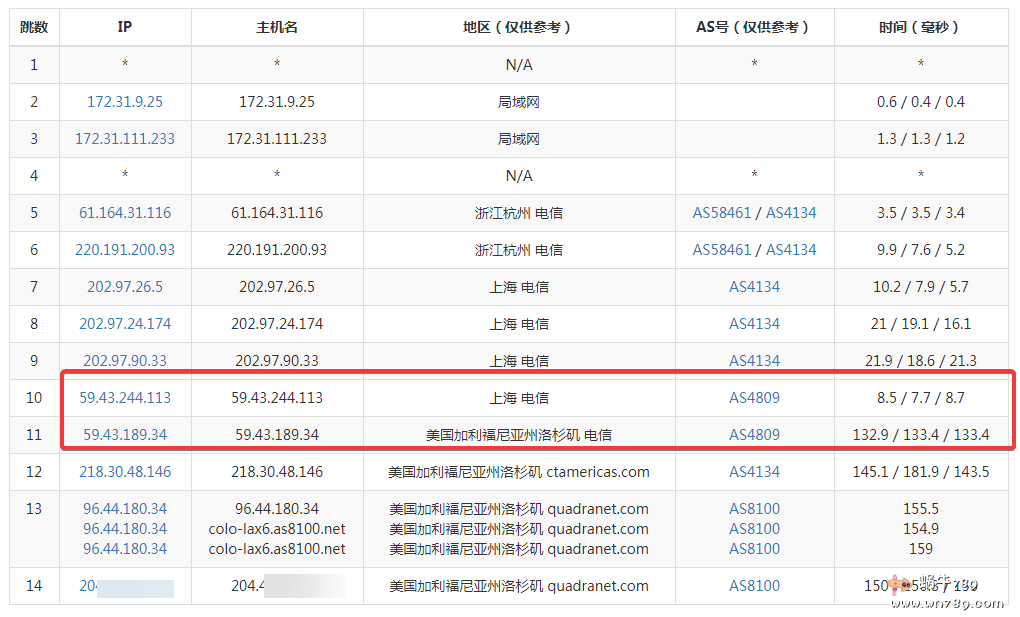Click the hostname colo-lax6.as8100.net
The image size is (1020, 617).
tap(276, 528)
